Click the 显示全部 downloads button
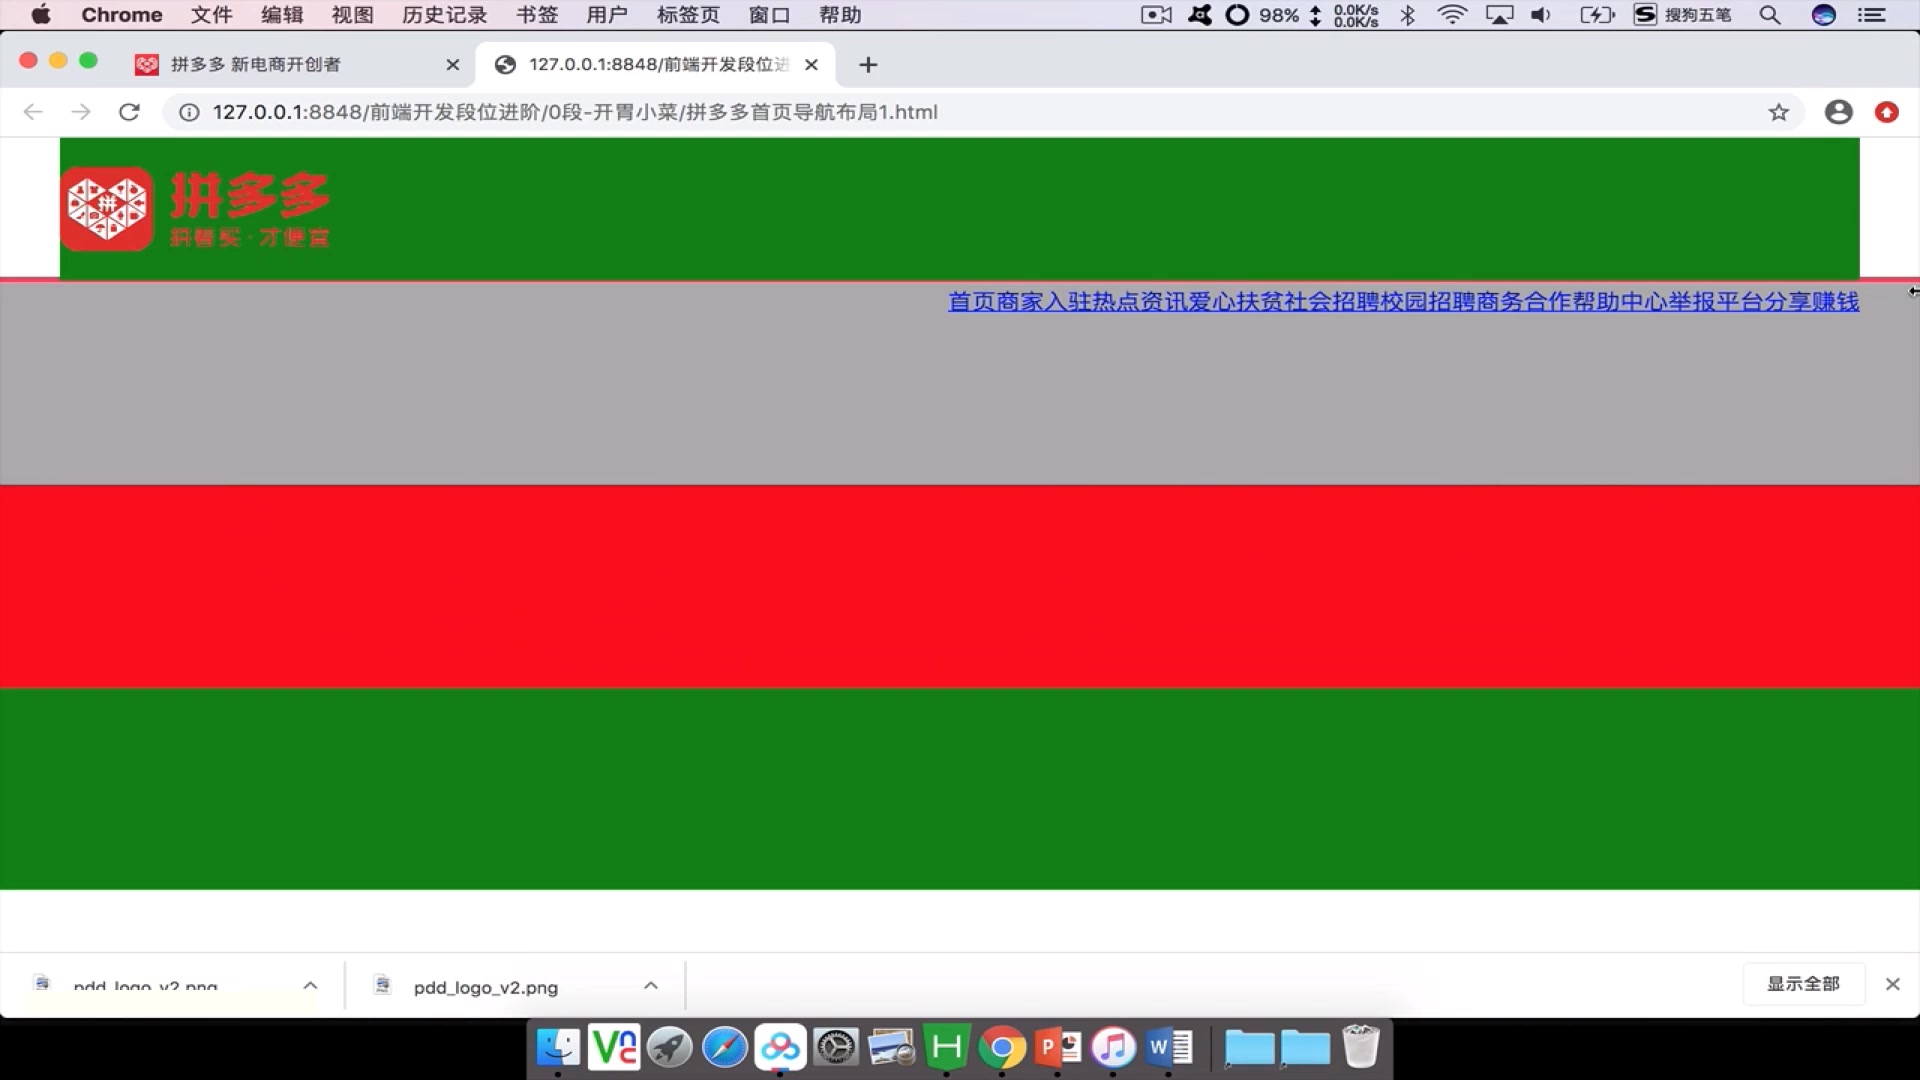The width and height of the screenshot is (1920, 1080). coord(1803,984)
